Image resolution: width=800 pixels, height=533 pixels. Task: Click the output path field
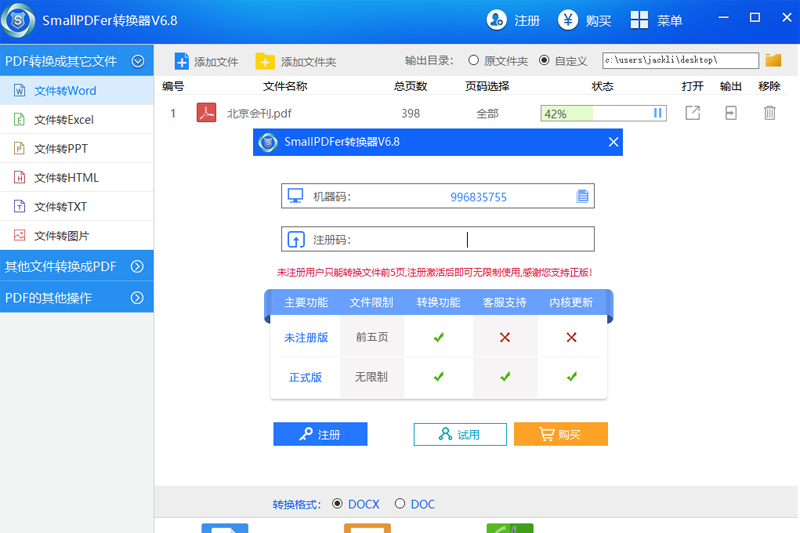pos(680,60)
